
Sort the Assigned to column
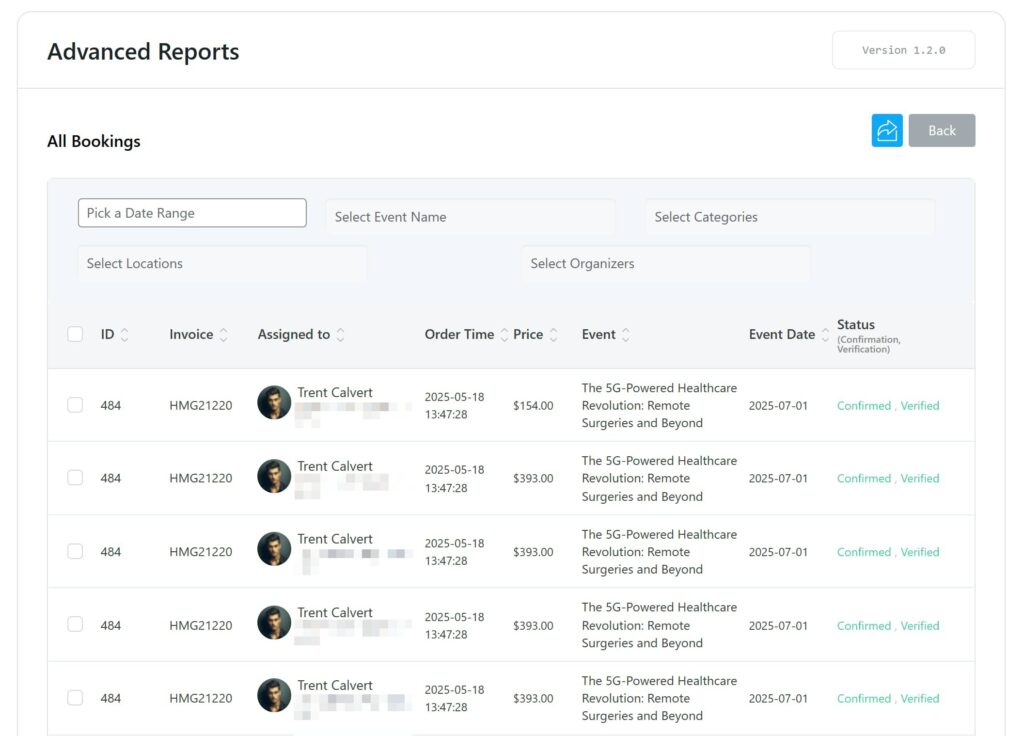pyautogui.click(x=340, y=334)
